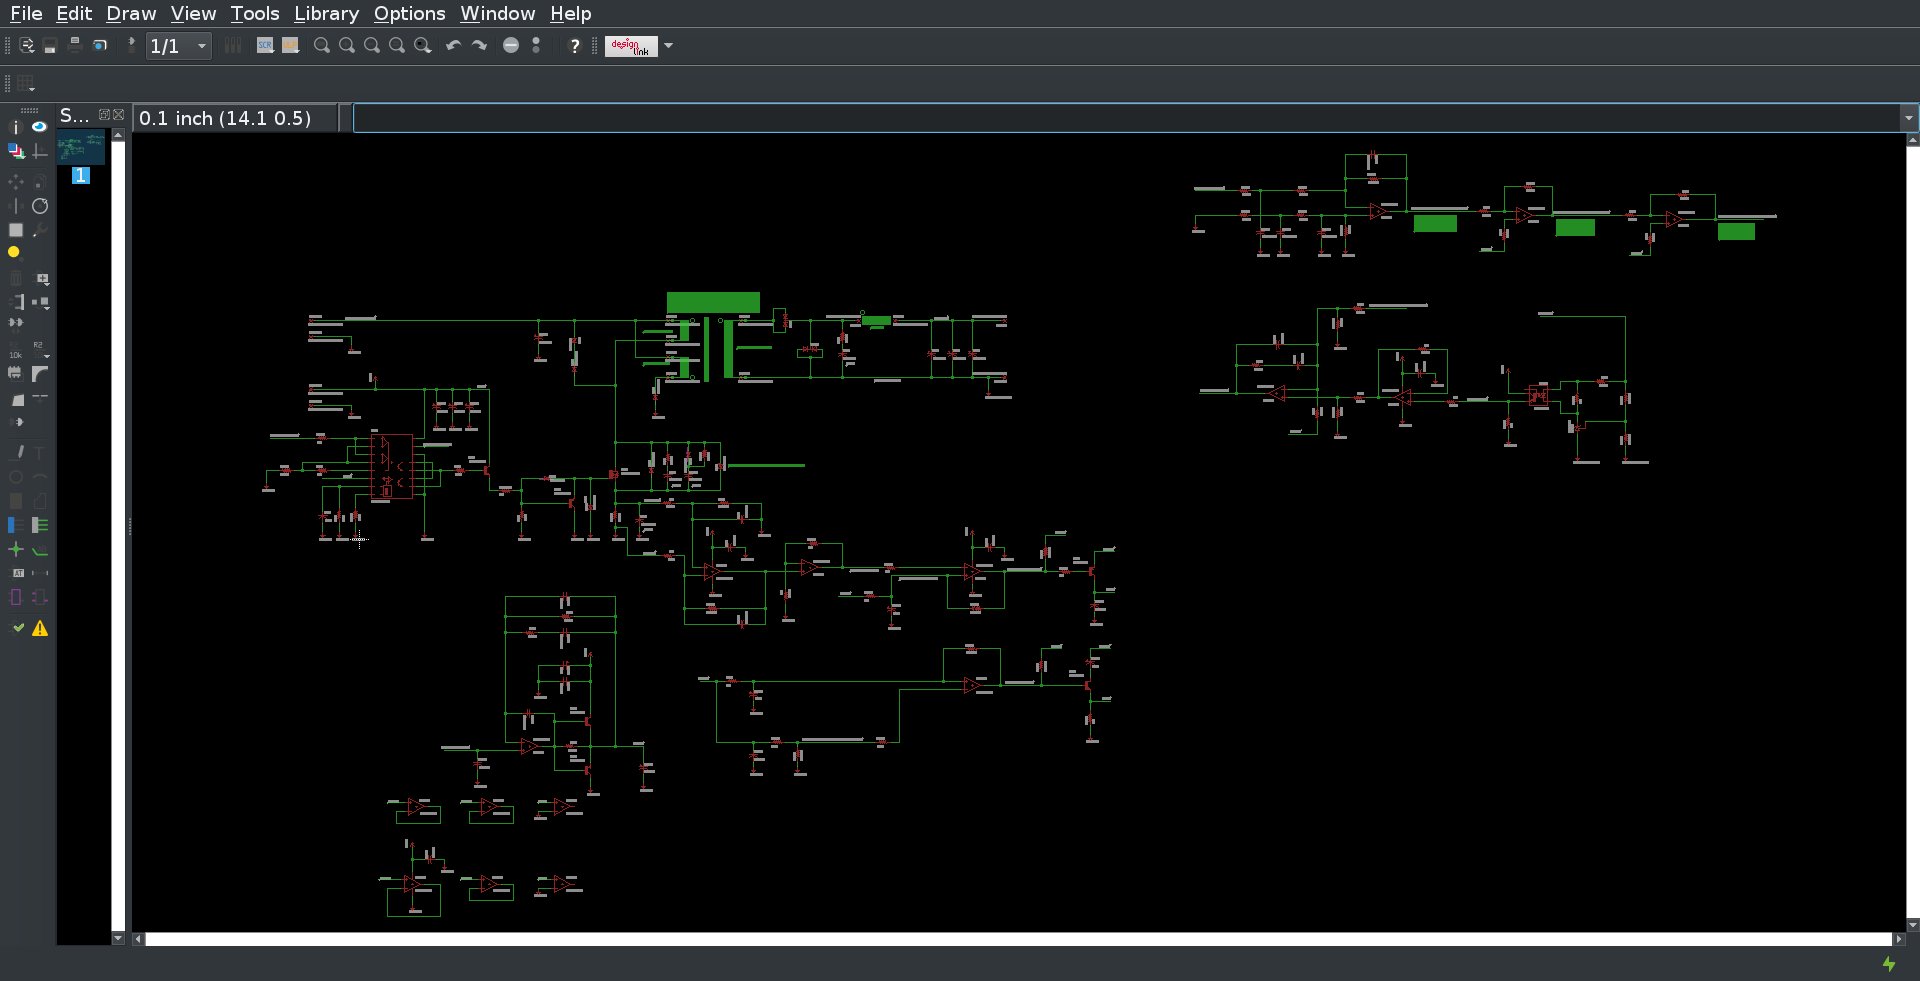1920x981 pixels.
Task: Click the Undo arrow in toolbar
Action: point(453,46)
